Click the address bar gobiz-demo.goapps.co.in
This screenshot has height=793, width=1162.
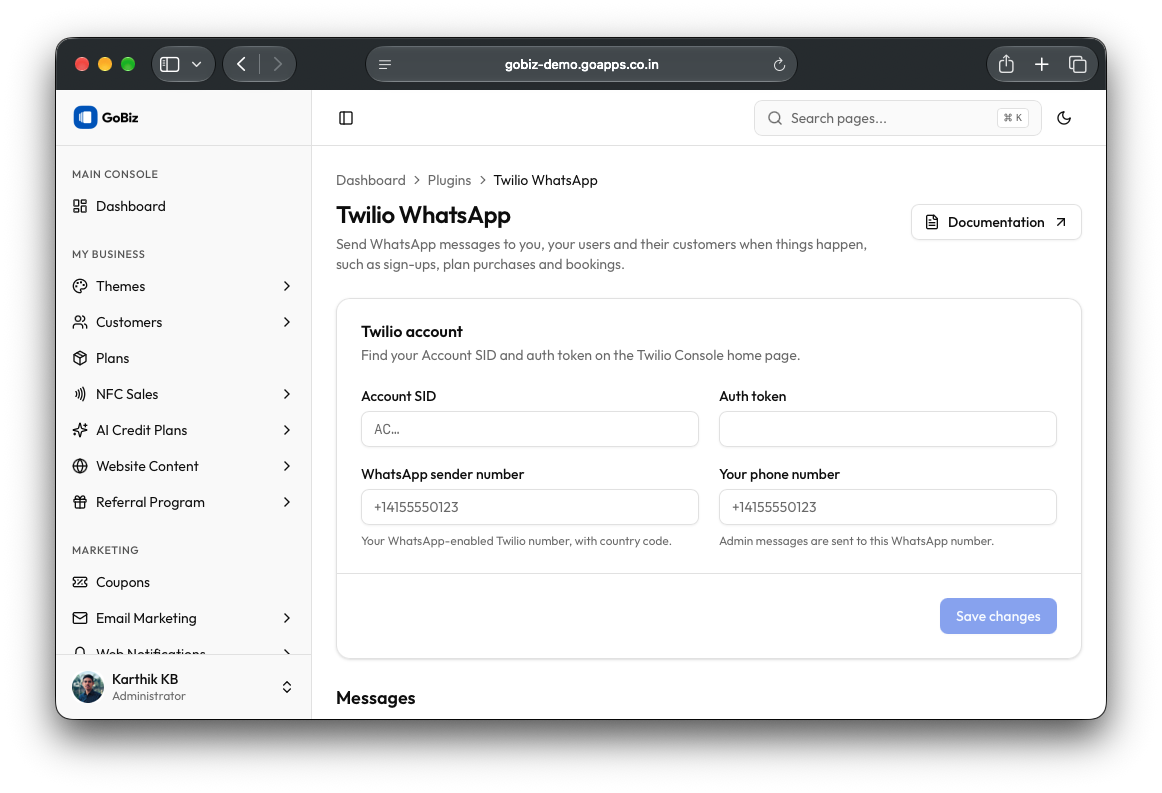point(582,64)
